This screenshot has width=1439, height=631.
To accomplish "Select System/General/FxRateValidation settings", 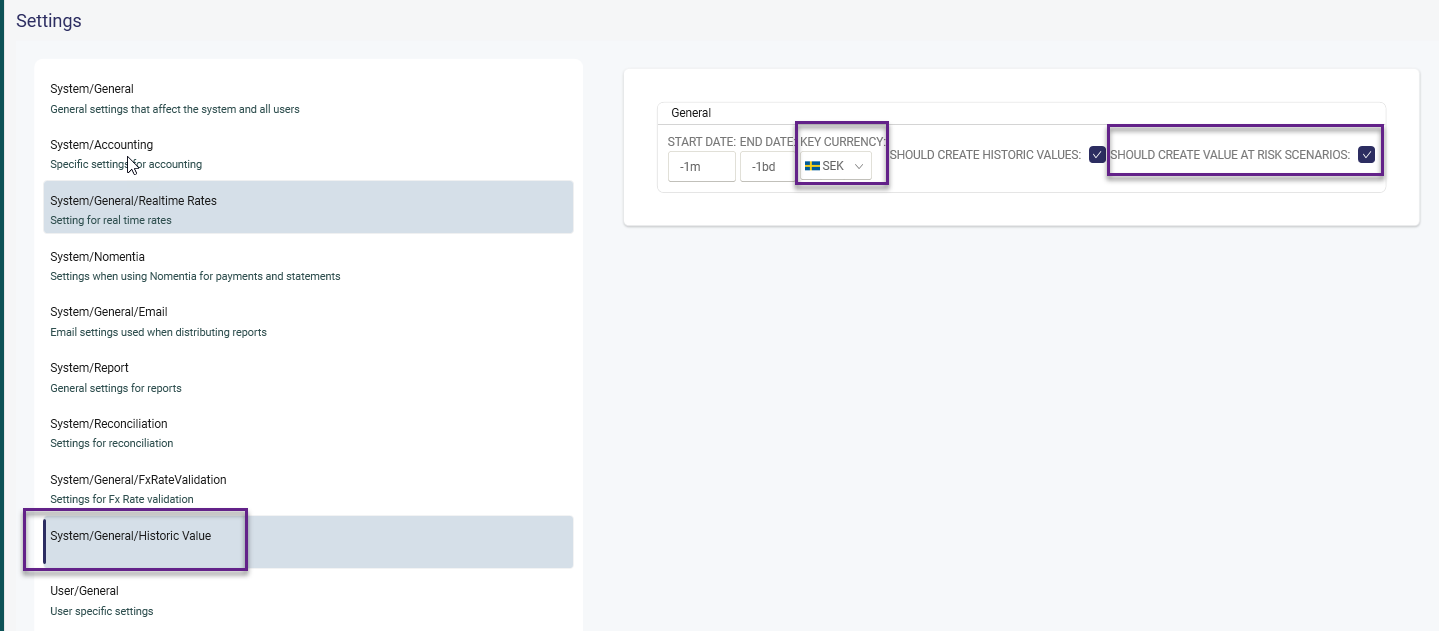I will pos(138,480).
